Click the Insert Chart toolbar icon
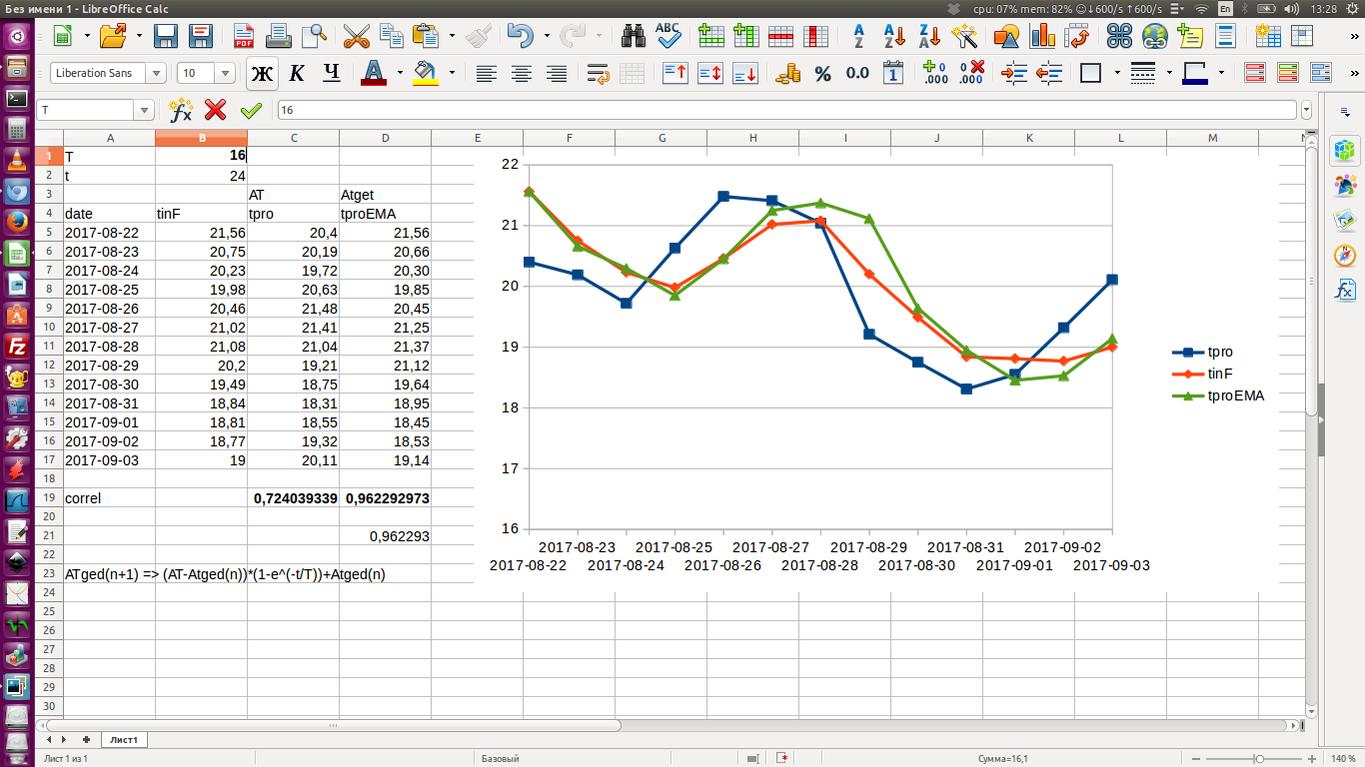This screenshot has height=767, width=1365. 1042,37
